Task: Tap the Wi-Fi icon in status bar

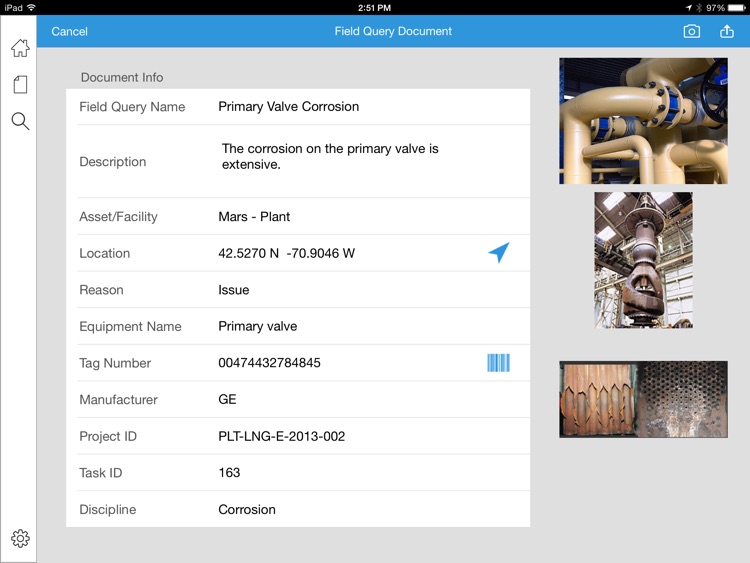Action: coord(32,8)
